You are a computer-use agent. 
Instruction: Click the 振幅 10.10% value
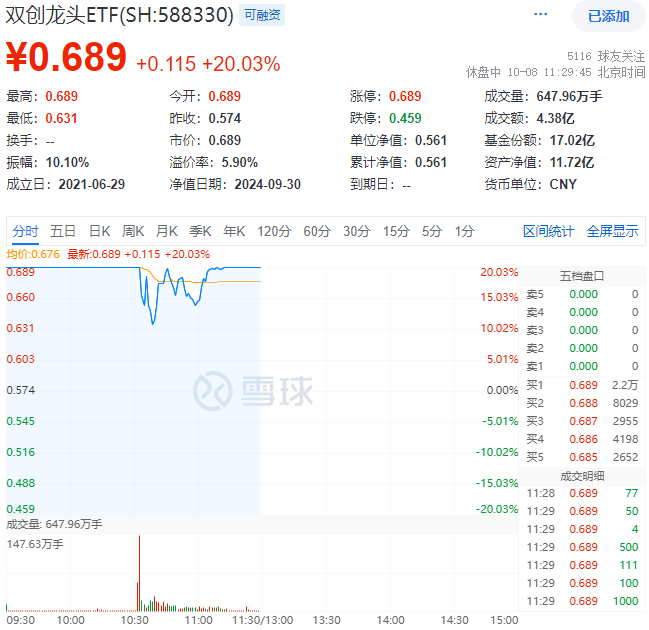[x=67, y=162]
